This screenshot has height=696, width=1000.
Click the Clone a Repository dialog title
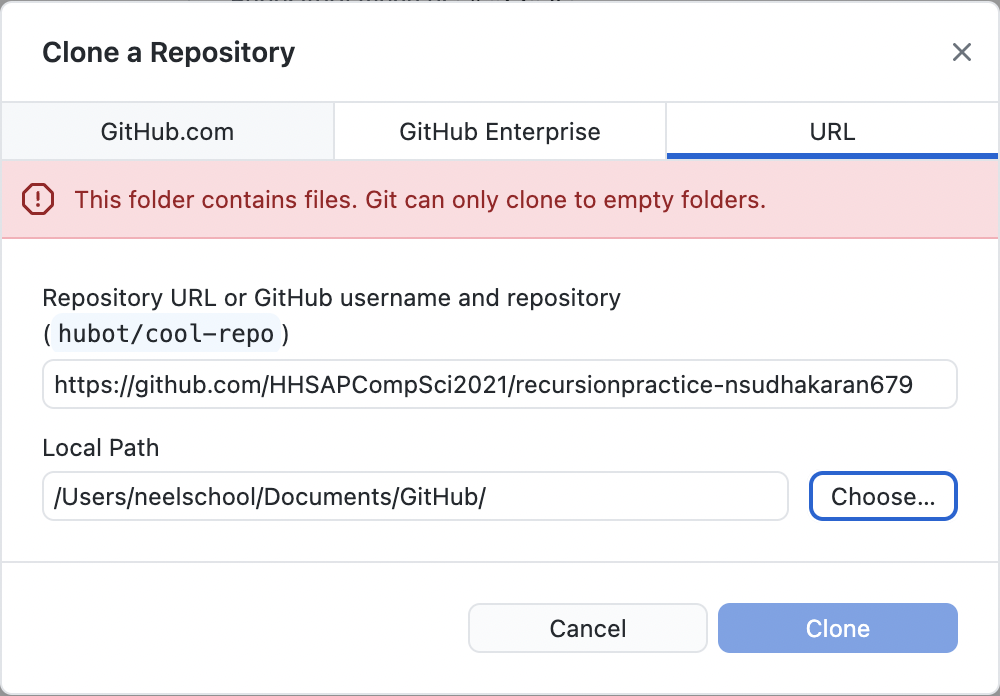tap(168, 52)
